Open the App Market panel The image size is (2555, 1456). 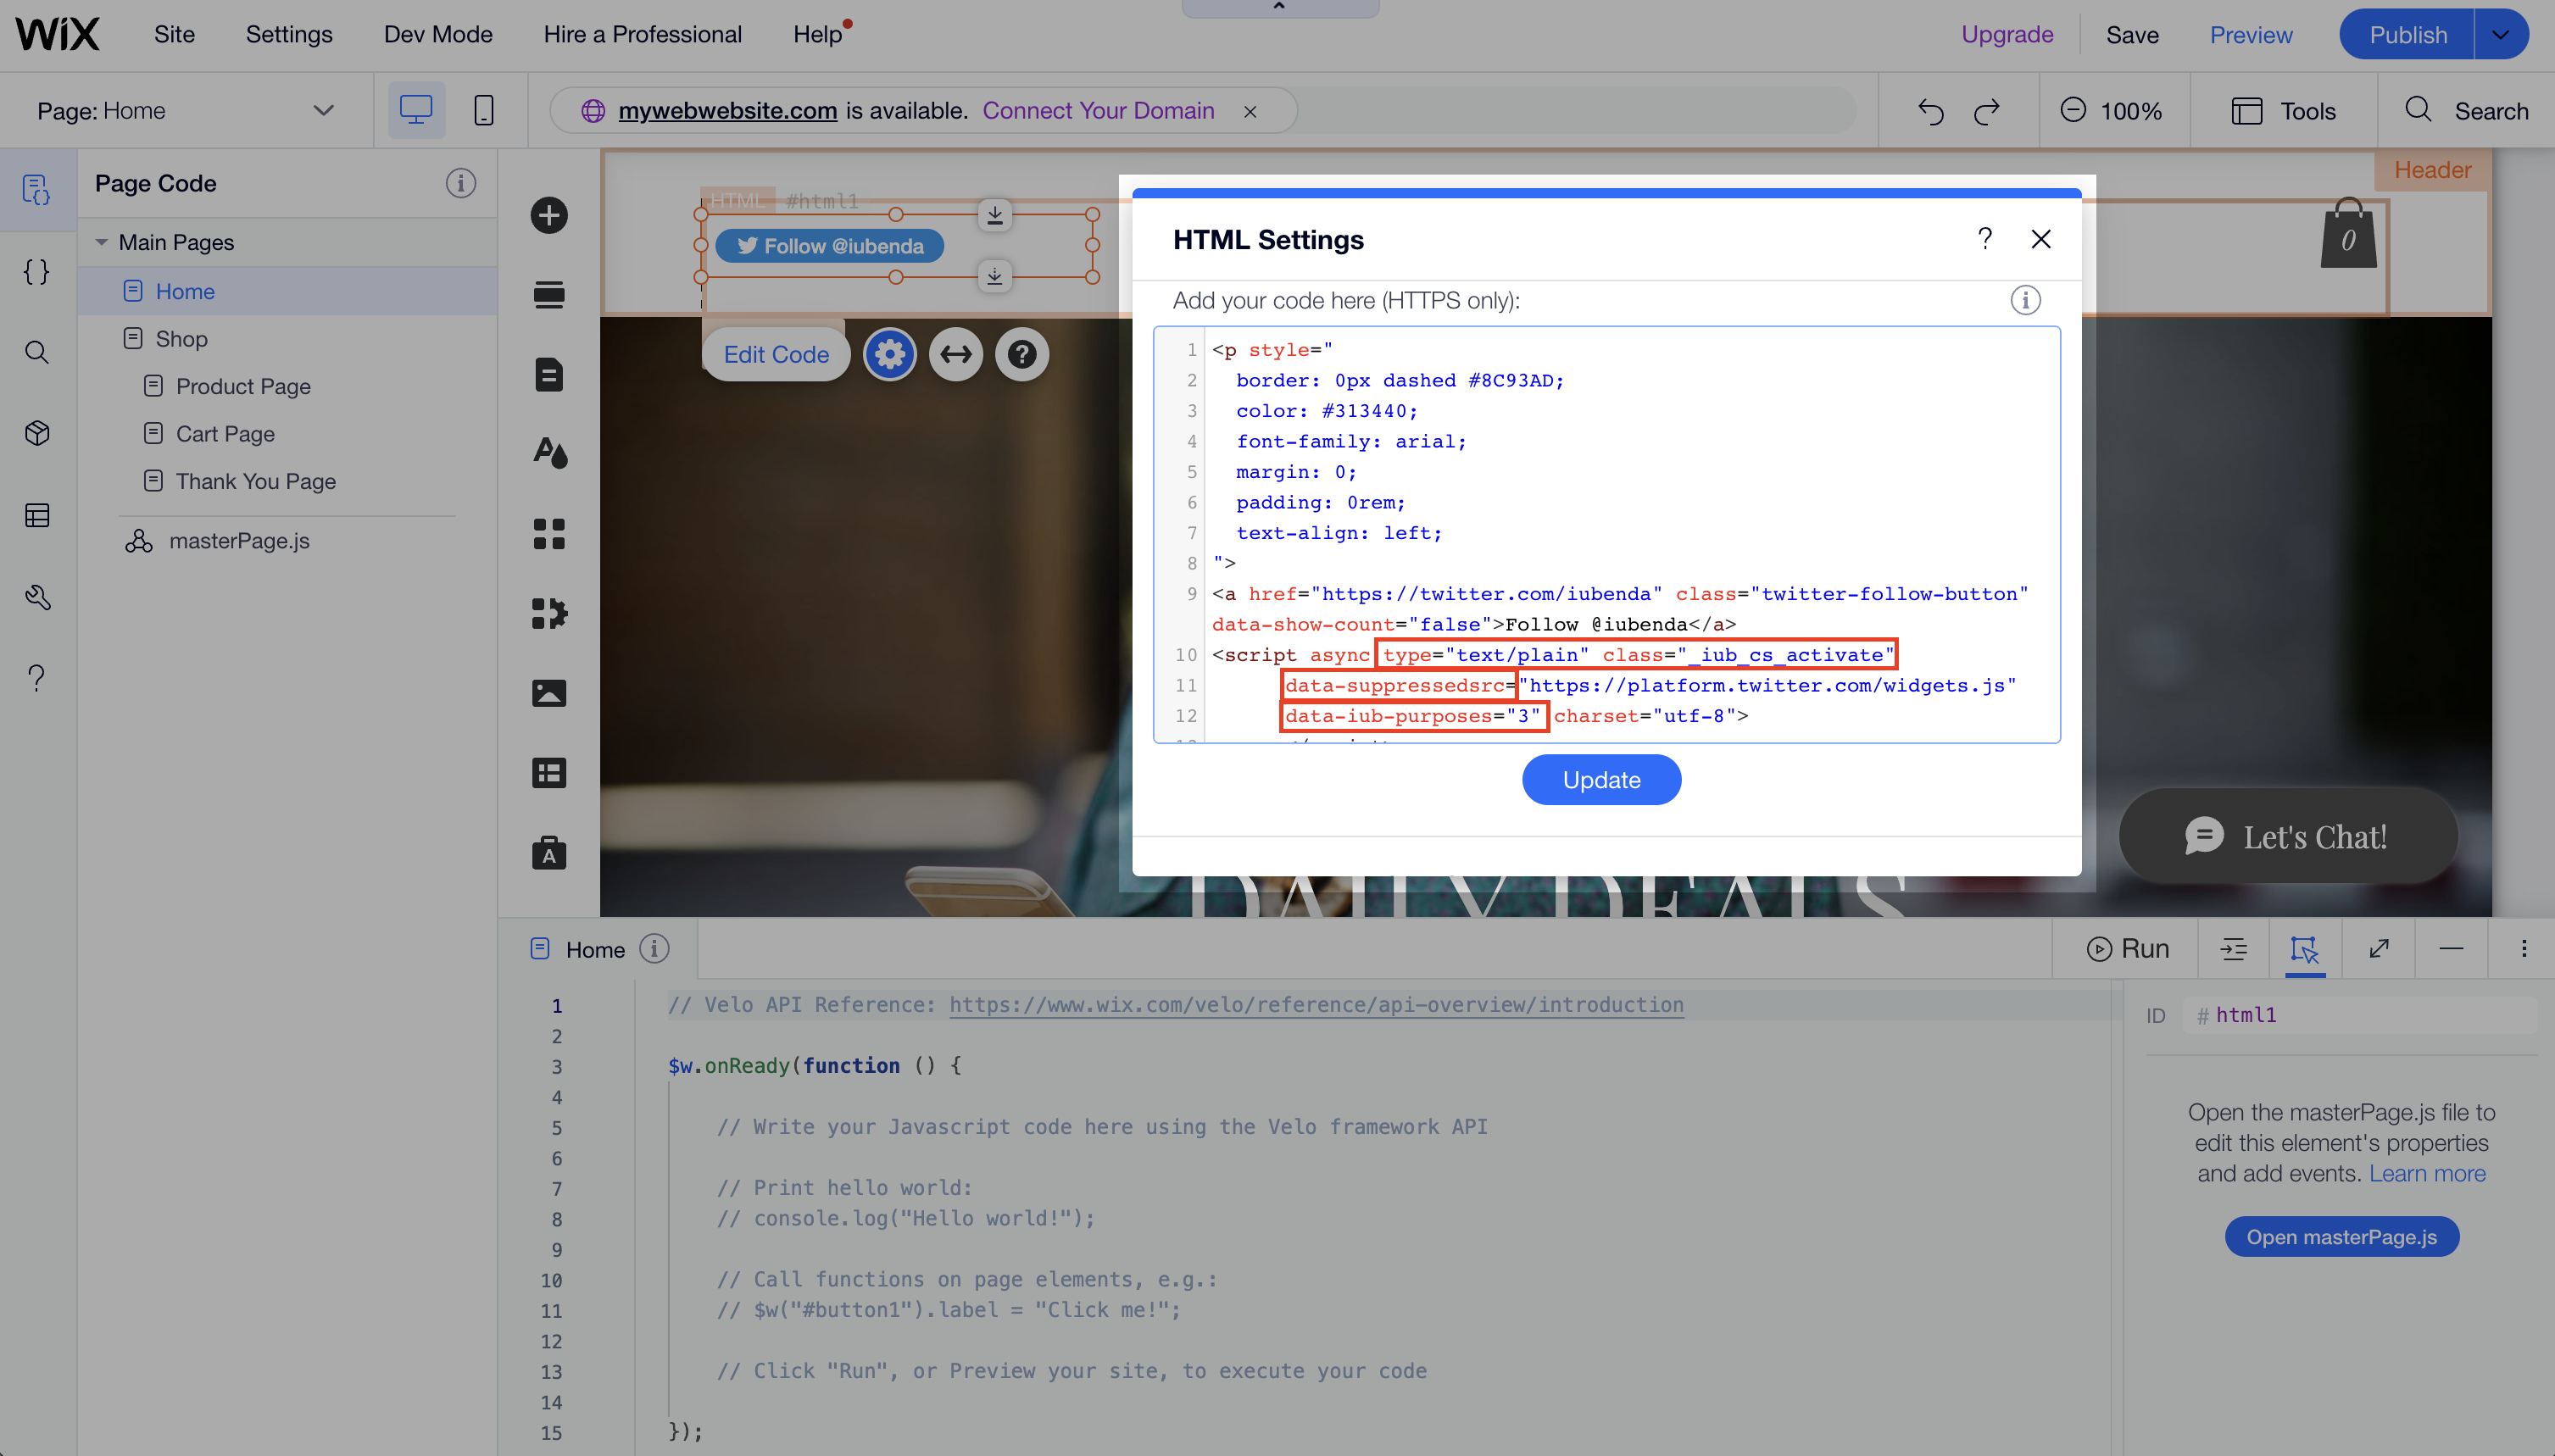pyautogui.click(x=549, y=613)
